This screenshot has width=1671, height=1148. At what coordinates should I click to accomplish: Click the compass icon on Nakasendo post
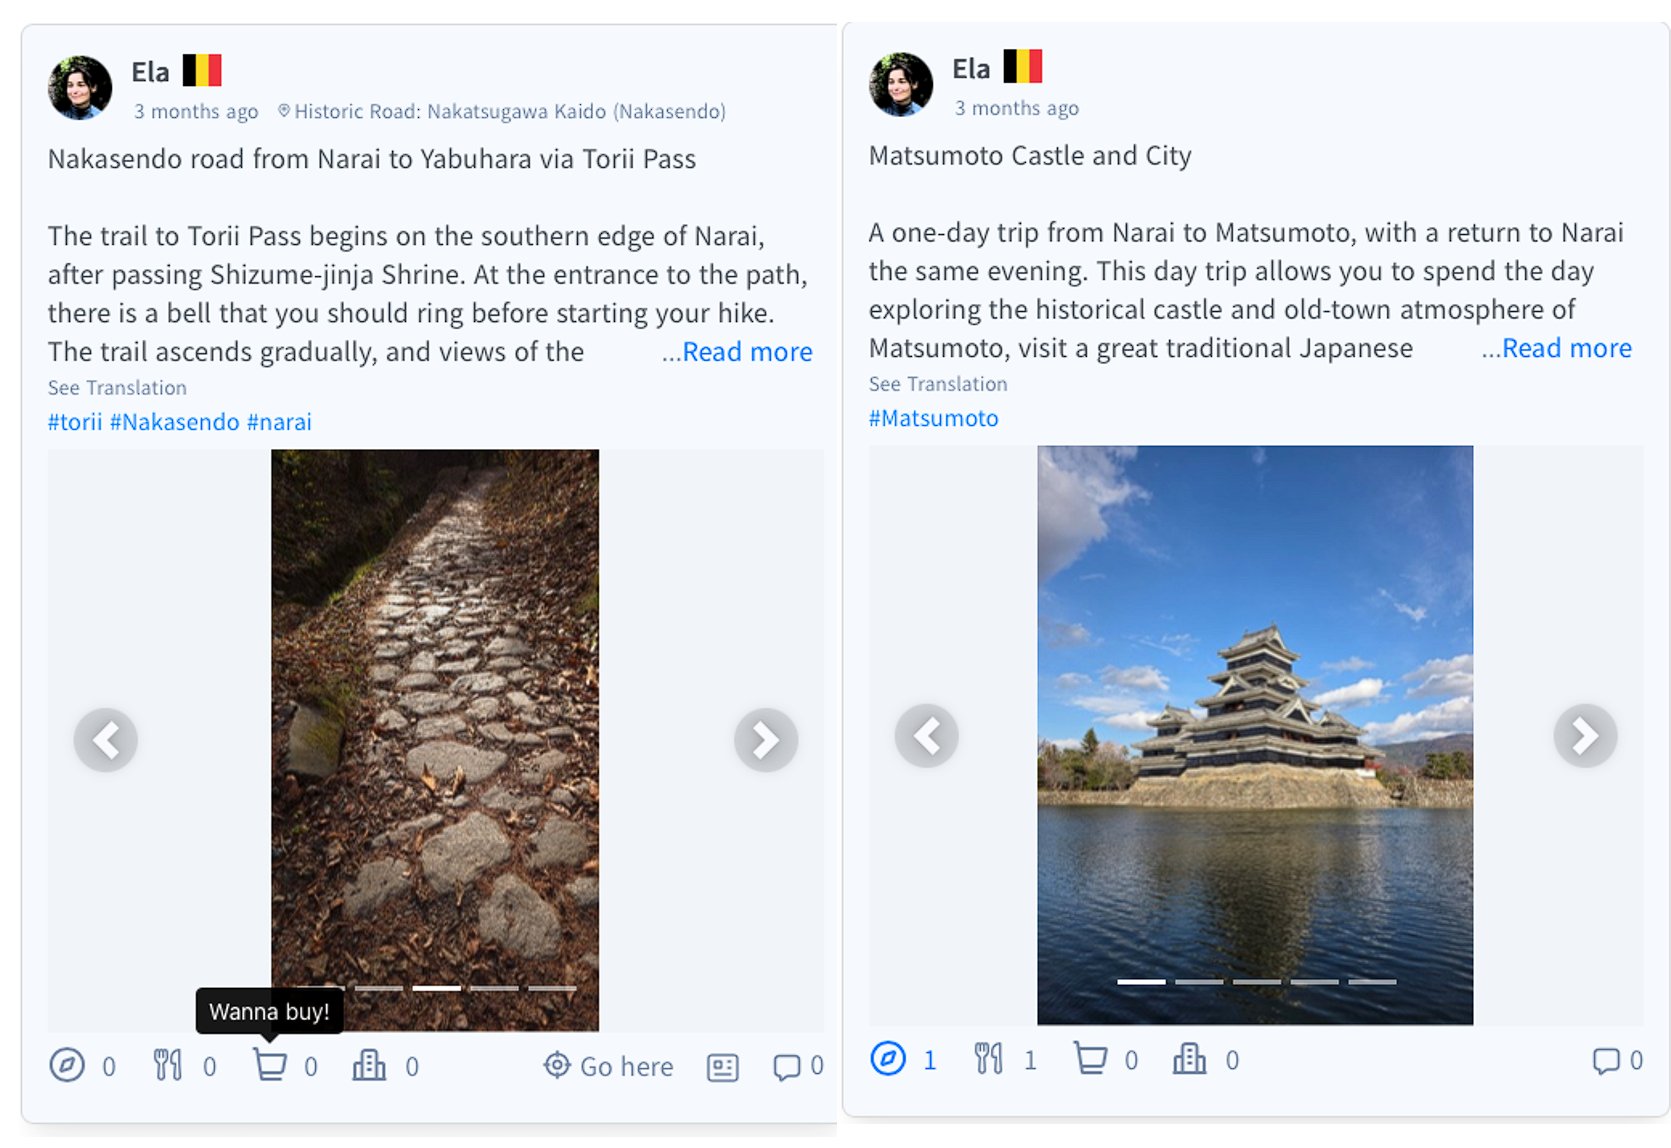point(67,1065)
